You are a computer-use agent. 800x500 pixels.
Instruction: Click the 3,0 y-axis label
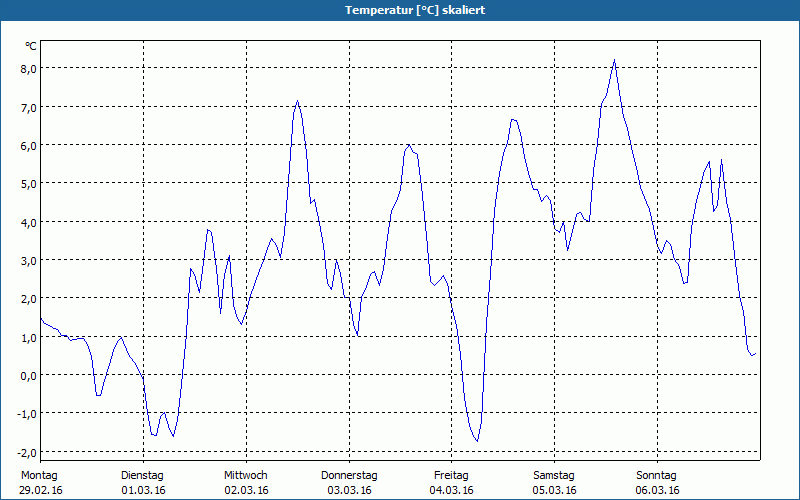coord(28,261)
